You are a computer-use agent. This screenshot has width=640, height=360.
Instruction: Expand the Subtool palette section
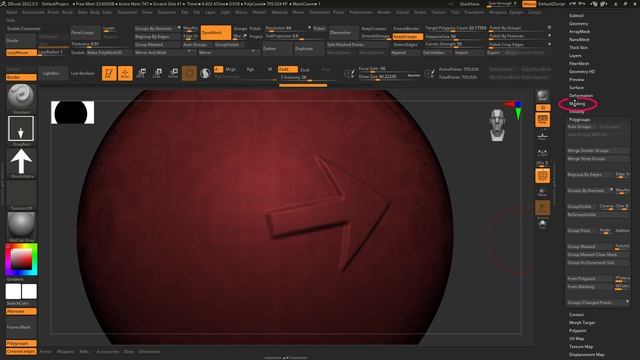pos(576,16)
